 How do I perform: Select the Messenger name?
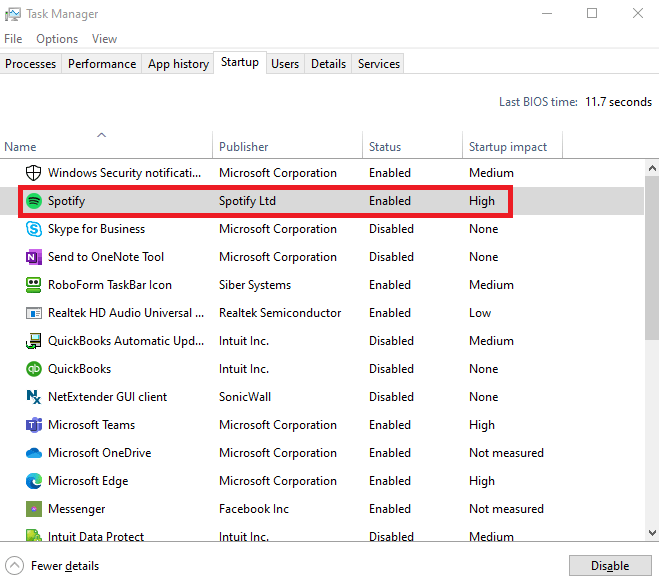pos(76,509)
